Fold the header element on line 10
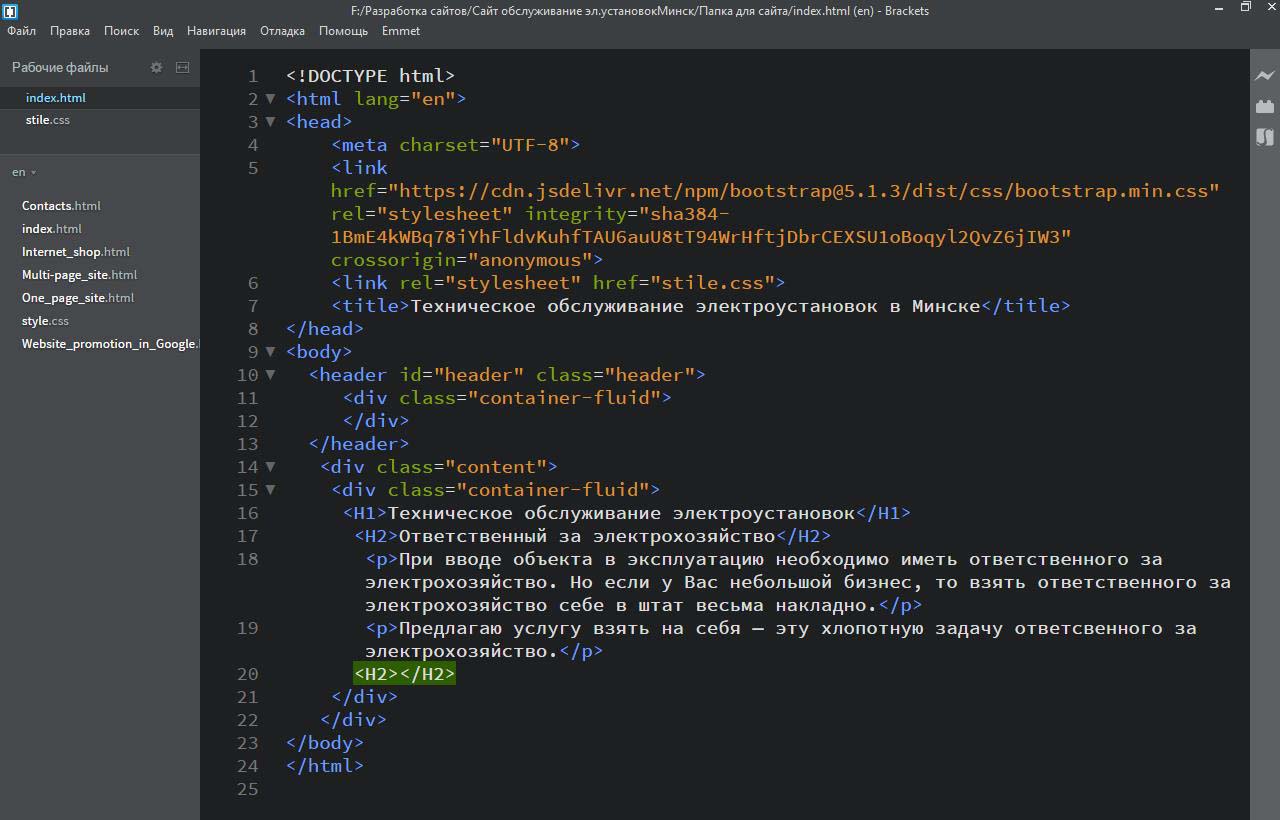The width and height of the screenshot is (1280, 820). point(270,375)
